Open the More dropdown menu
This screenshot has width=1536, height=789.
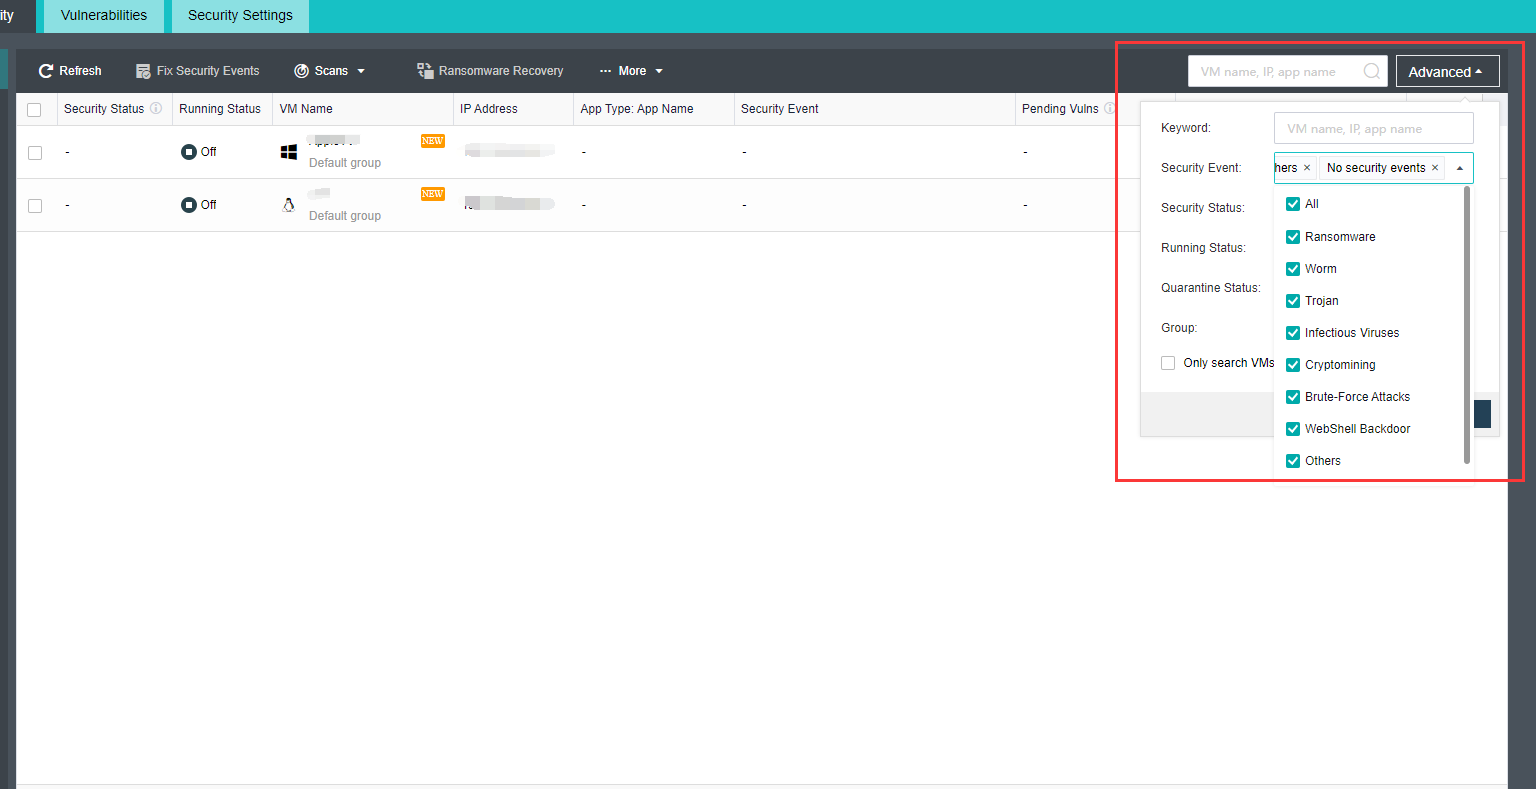631,71
